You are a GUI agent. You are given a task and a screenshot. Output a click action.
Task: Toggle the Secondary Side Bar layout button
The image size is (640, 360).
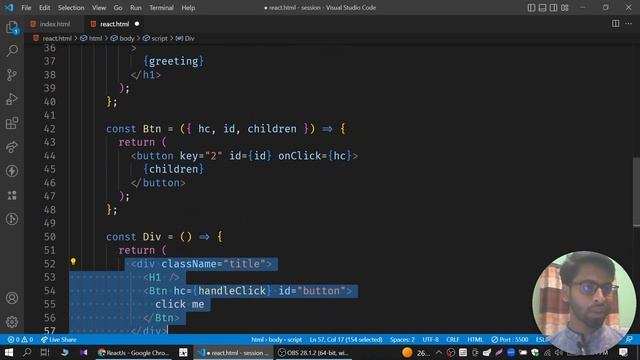[553, 7]
